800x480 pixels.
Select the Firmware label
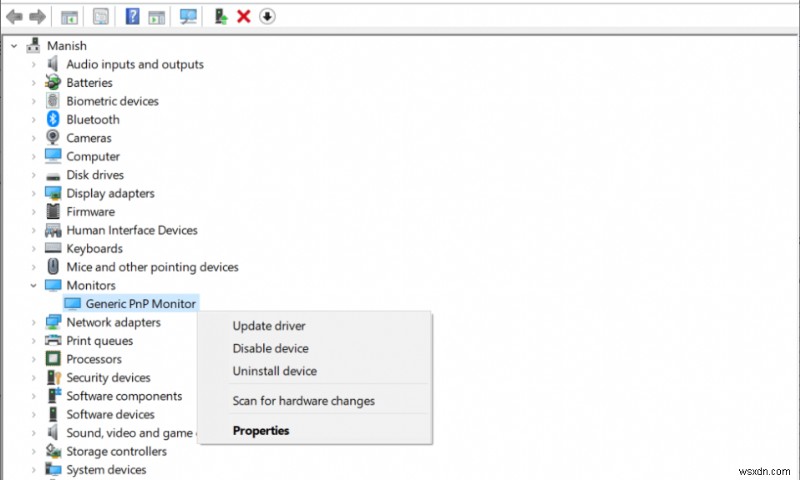90,211
